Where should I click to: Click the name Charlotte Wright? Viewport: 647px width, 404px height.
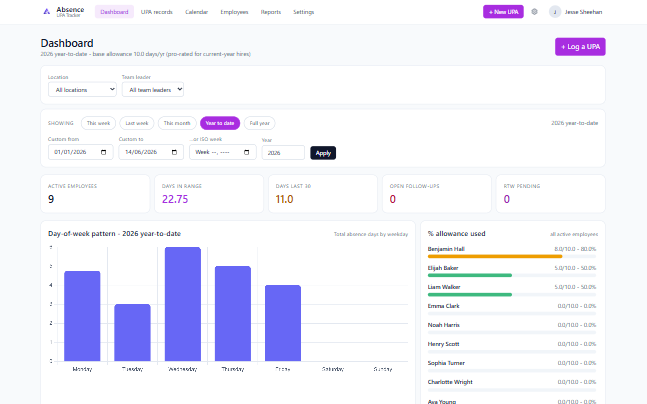pos(450,382)
